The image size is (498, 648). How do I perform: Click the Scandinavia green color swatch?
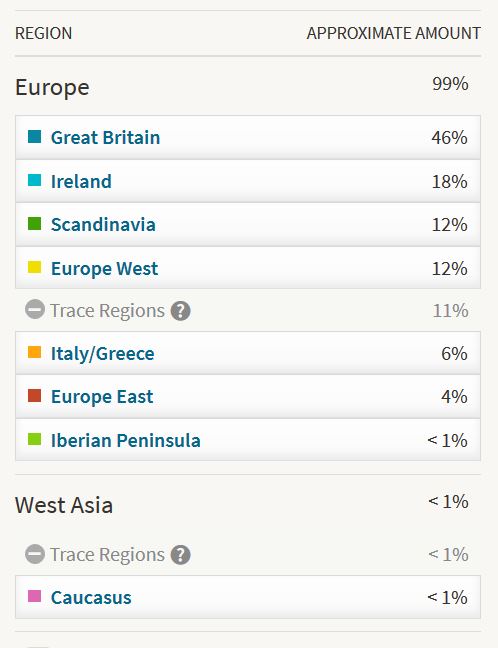tap(34, 224)
